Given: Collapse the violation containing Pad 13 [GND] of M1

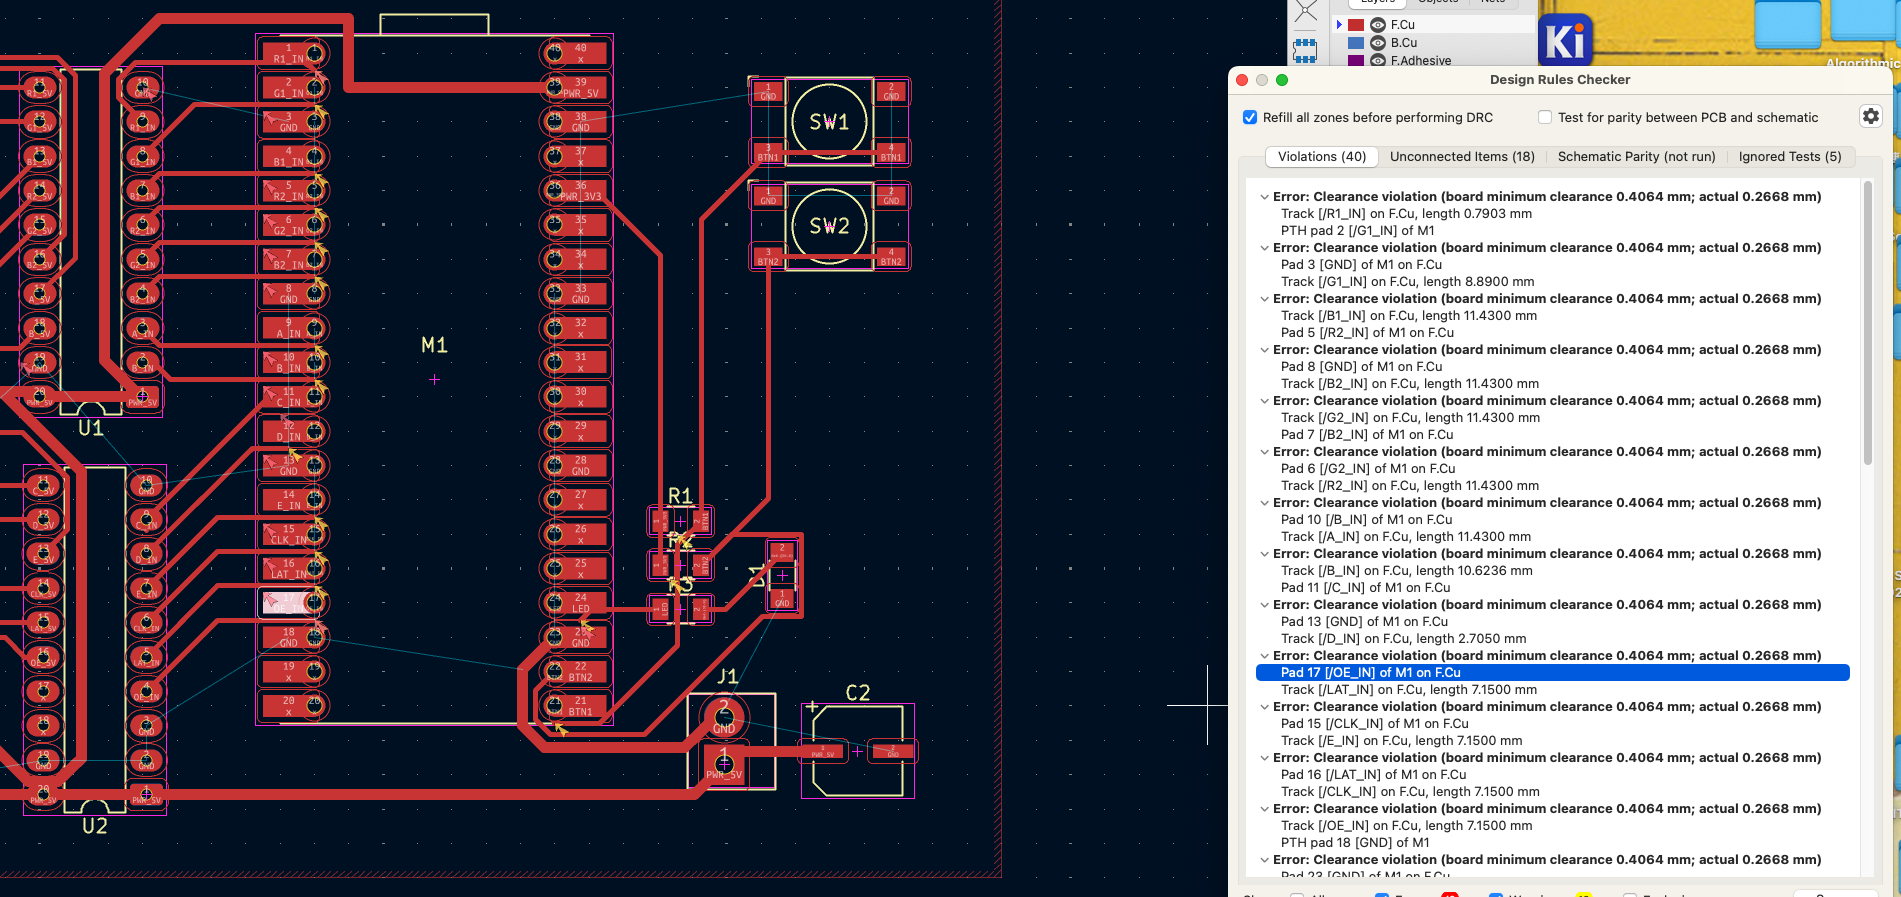Looking at the screenshot, I should [x=1265, y=605].
